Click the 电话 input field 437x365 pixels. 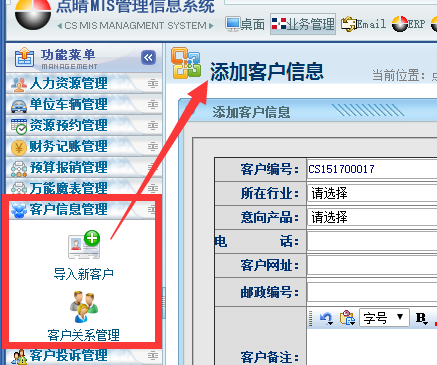coord(372,241)
